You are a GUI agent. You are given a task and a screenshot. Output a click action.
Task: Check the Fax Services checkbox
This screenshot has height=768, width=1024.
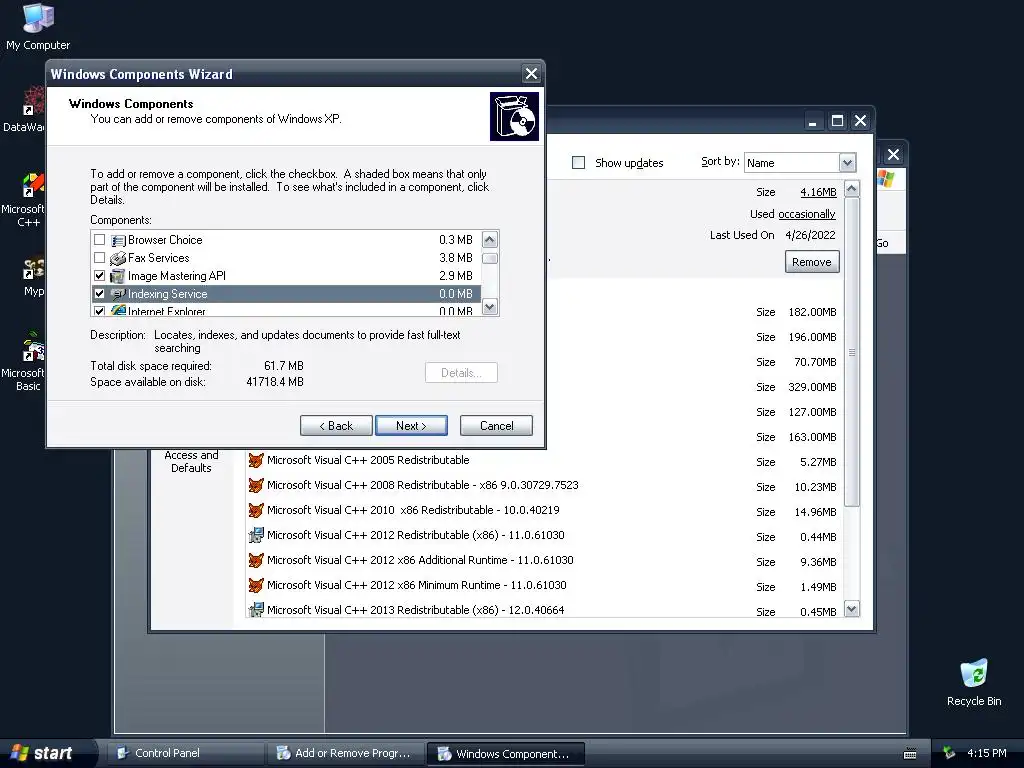(99, 258)
